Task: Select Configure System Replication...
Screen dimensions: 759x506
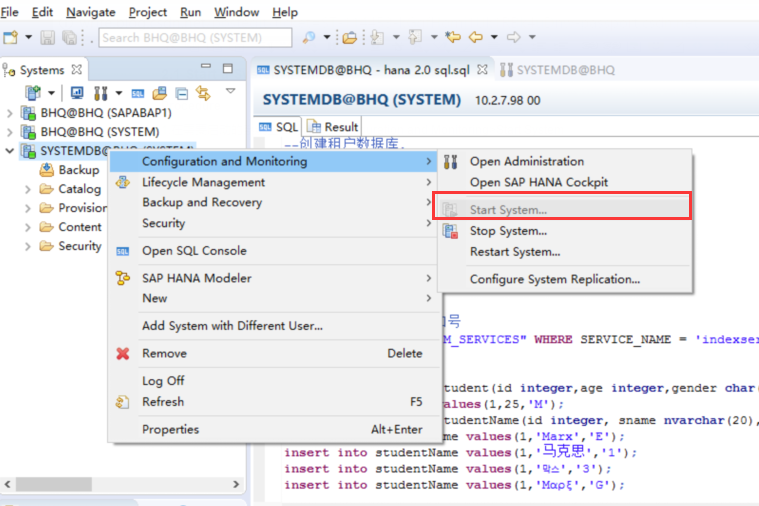Action: tap(565, 279)
